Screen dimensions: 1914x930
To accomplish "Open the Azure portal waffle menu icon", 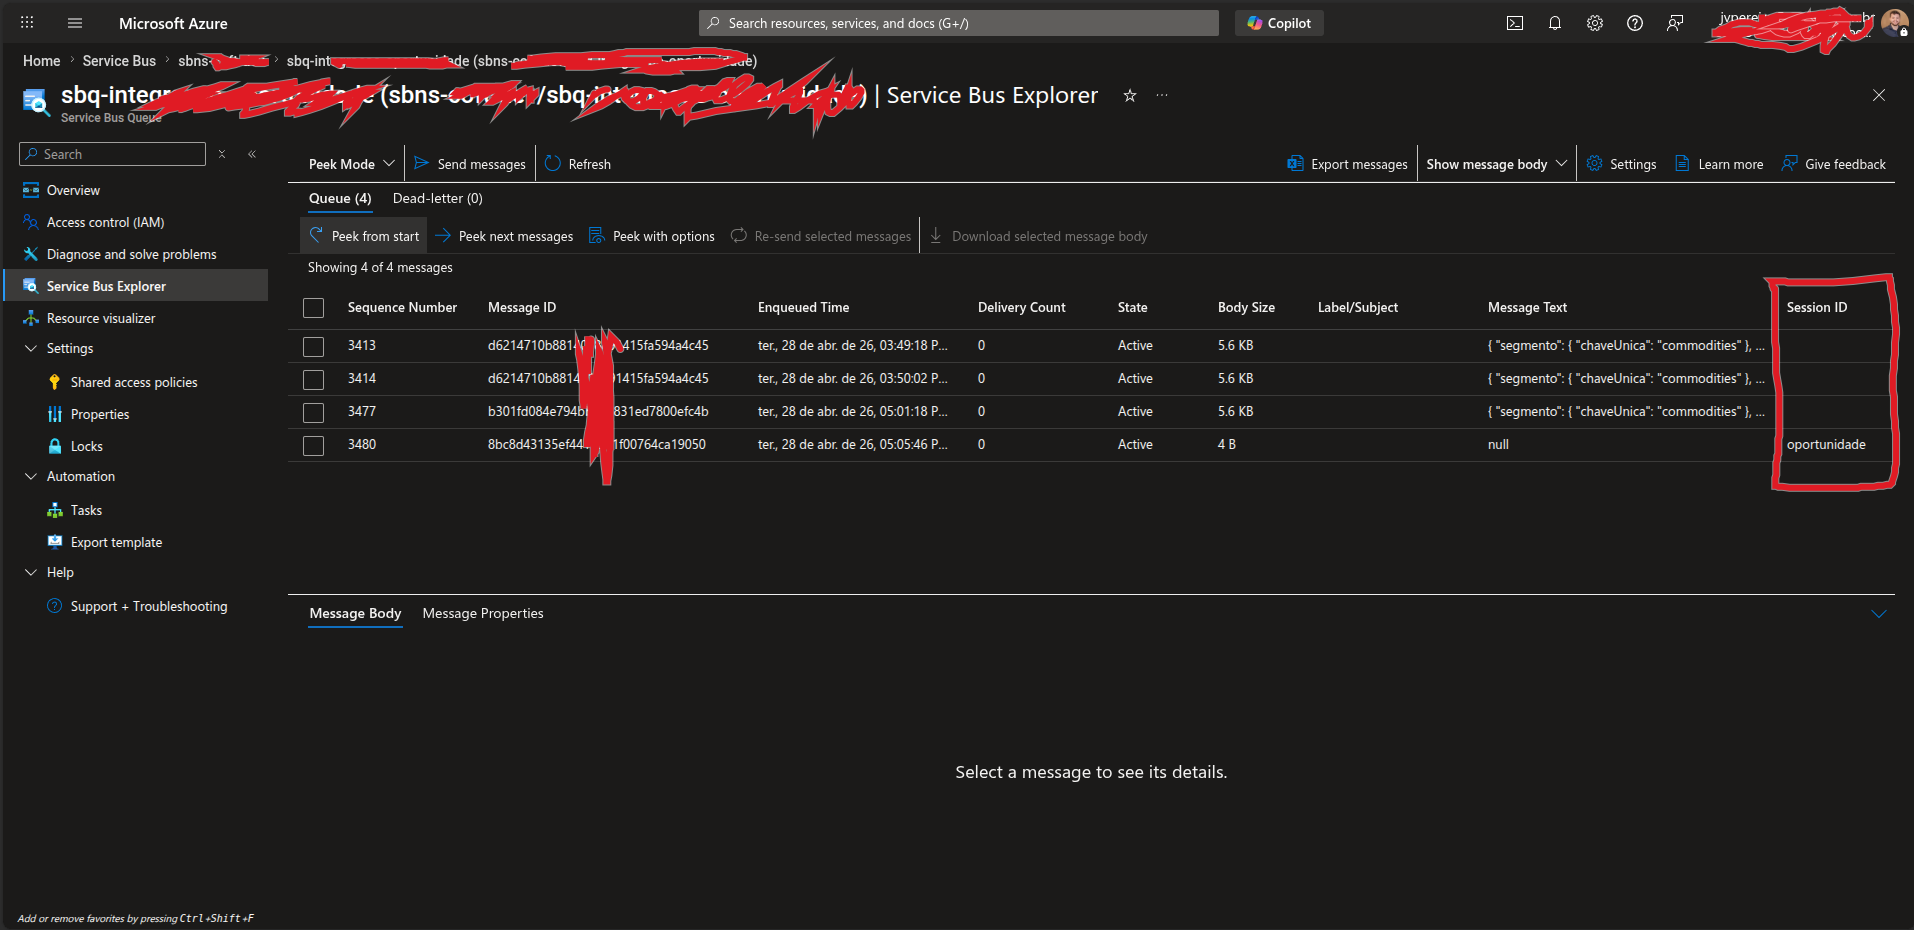I will pos(27,23).
